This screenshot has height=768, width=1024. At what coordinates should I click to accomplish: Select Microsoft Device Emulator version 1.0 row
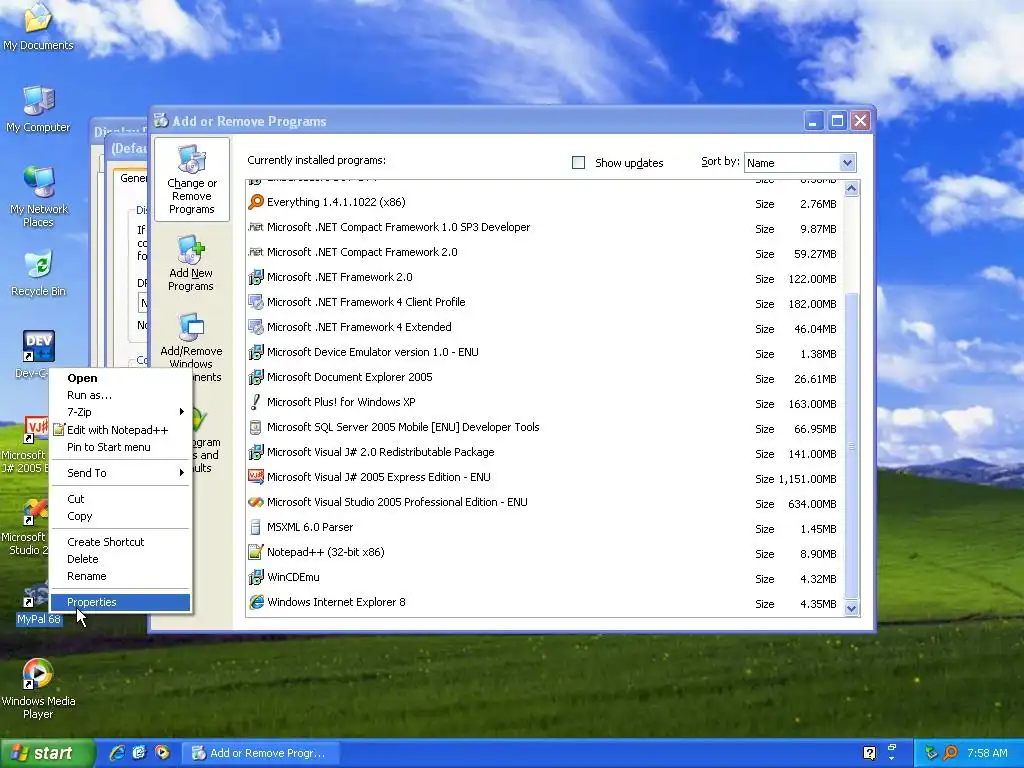543,352
